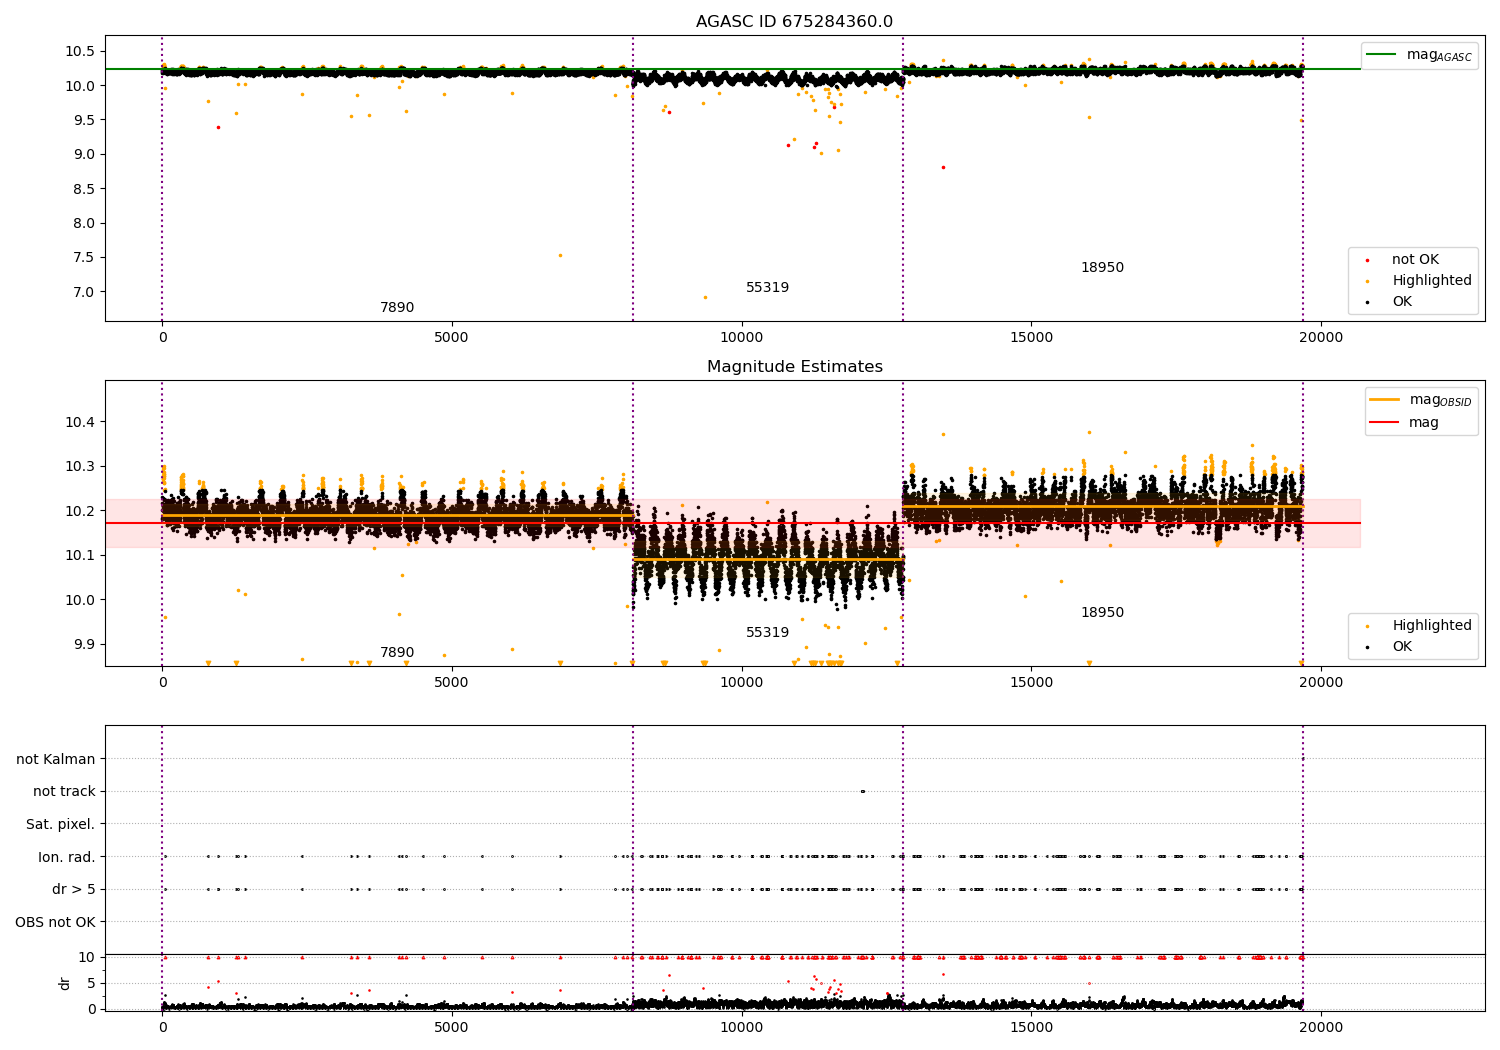Click the '7890' annotation in the Magnitude Estimates plot

coord(397,653)
